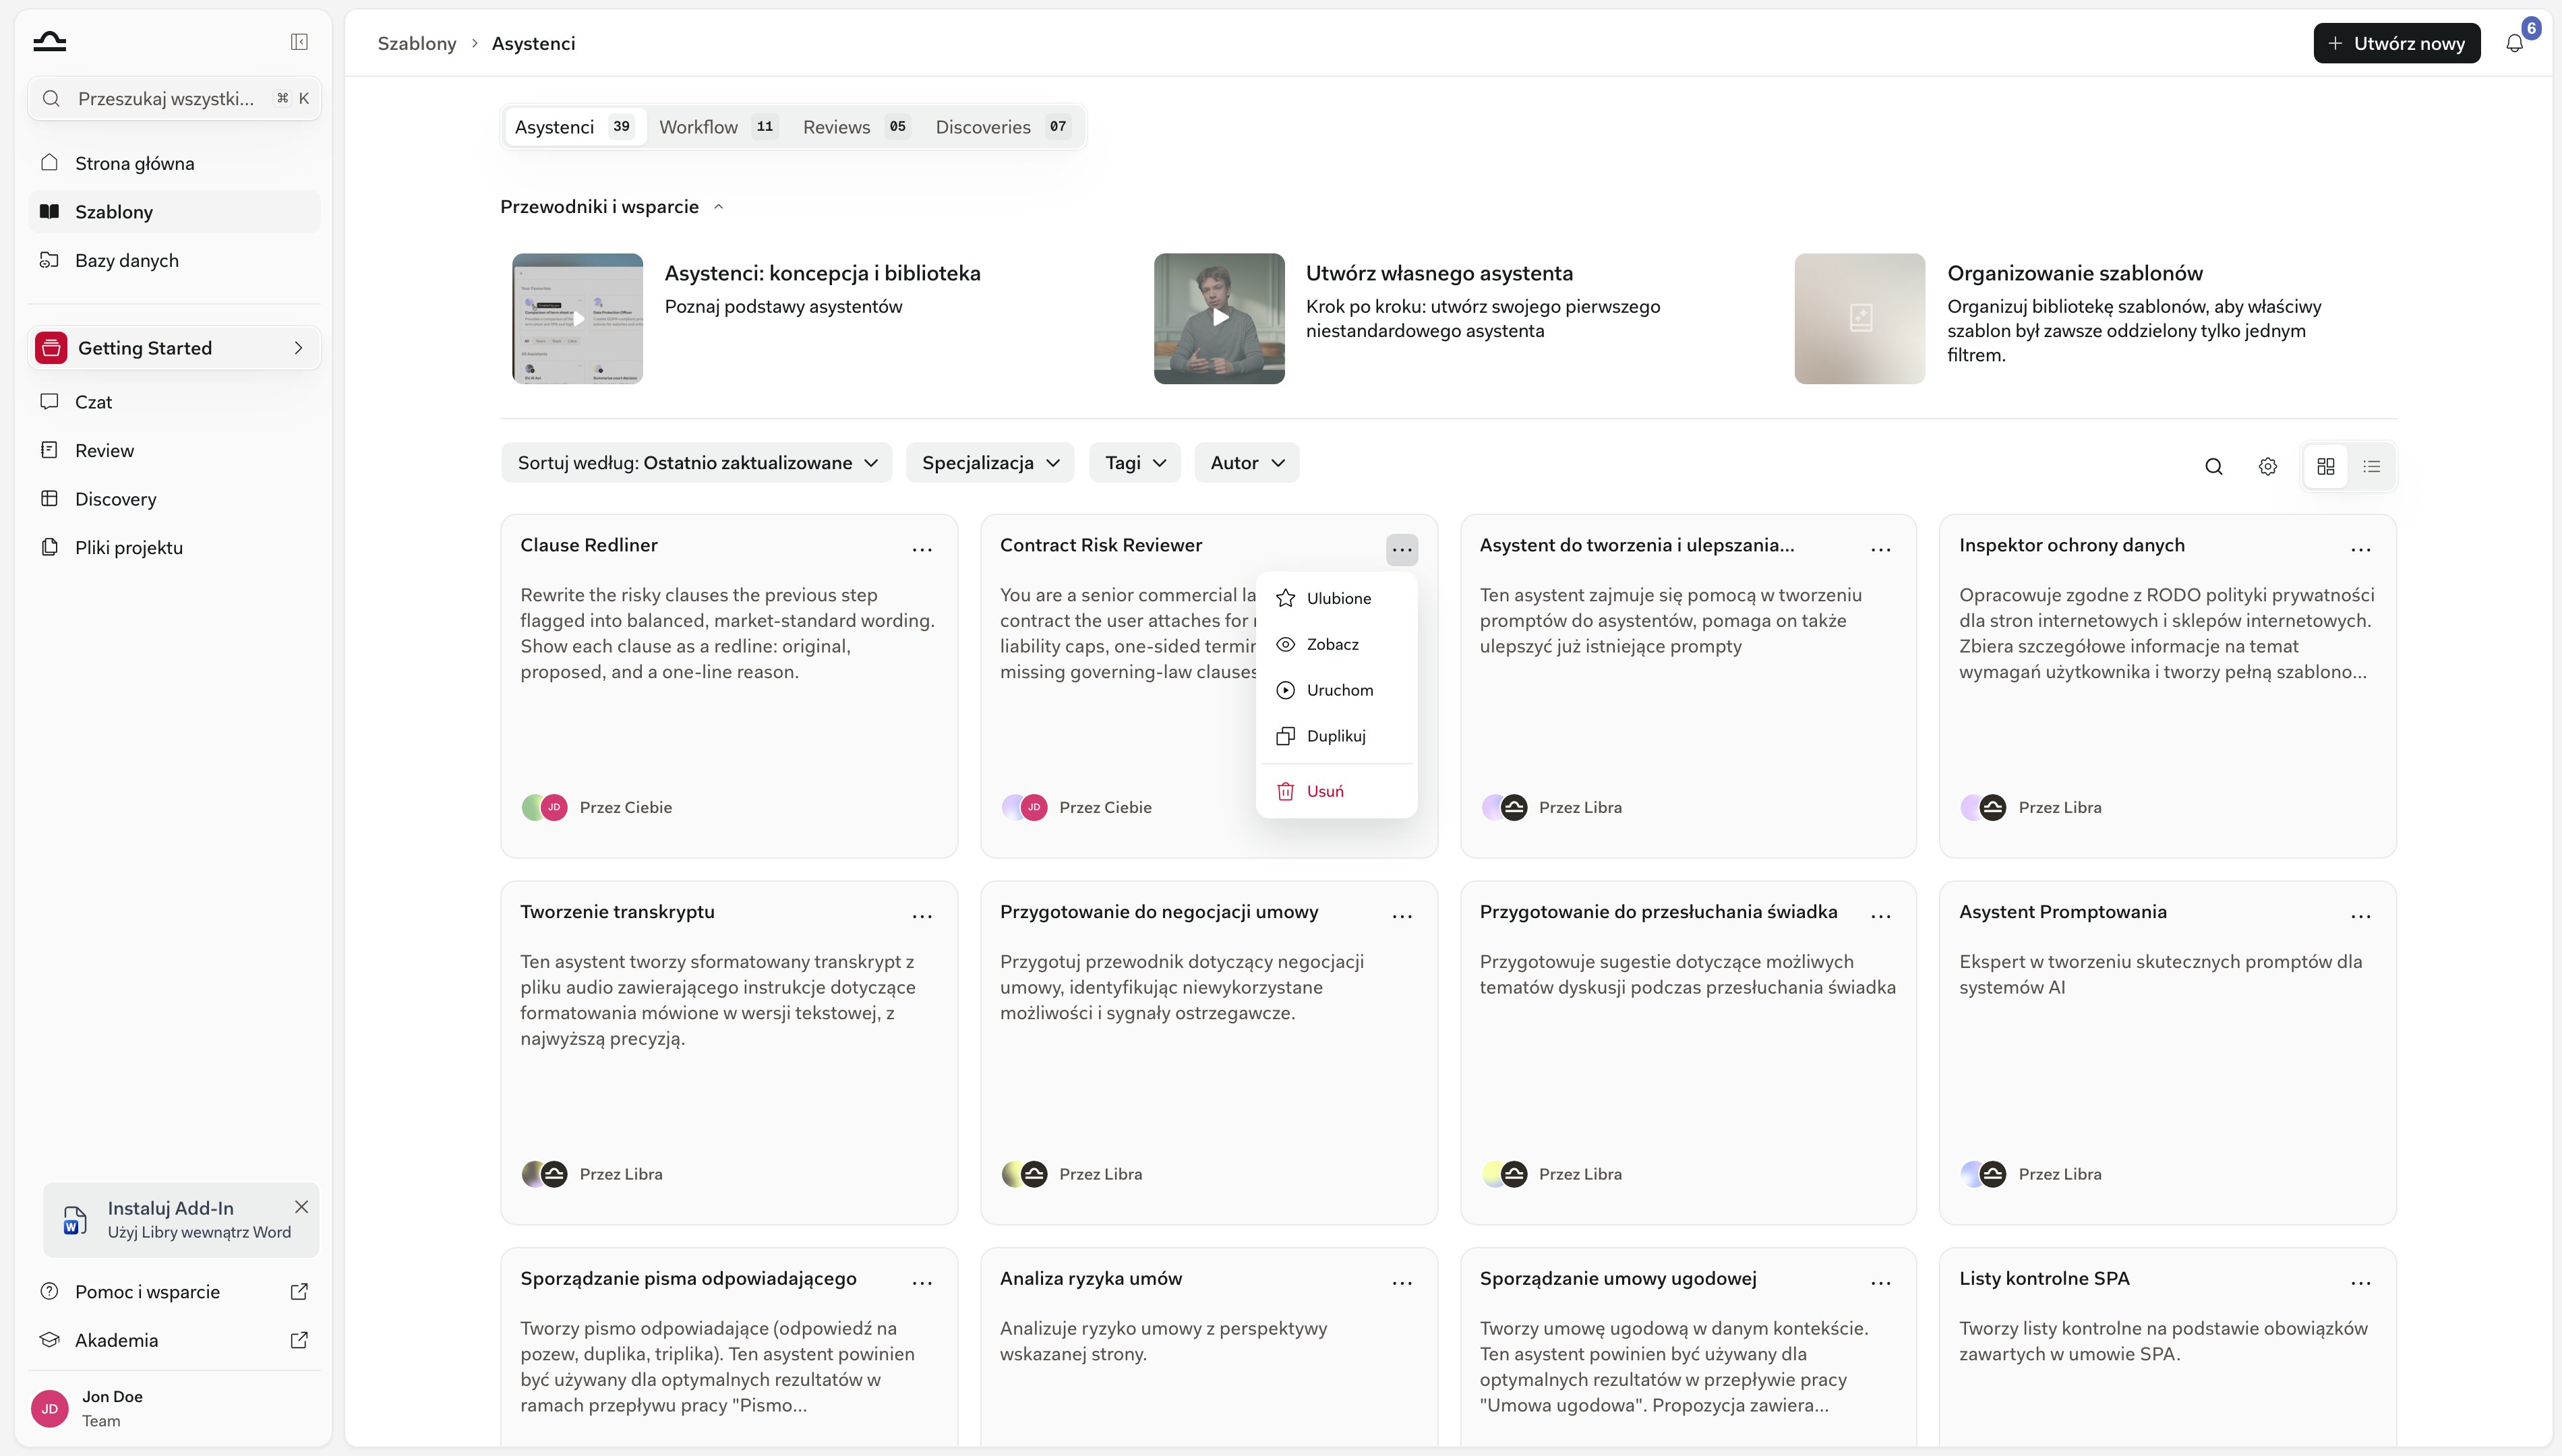This screenshot has width=2562, height=1456.
Task: Expand the Getting Started project
Action: [x=173, y=348]
